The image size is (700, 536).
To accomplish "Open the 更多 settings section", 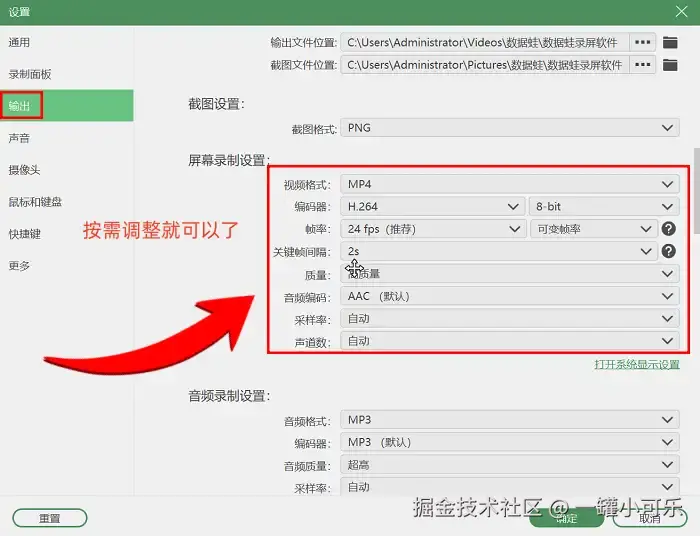I will pos(67,266).
